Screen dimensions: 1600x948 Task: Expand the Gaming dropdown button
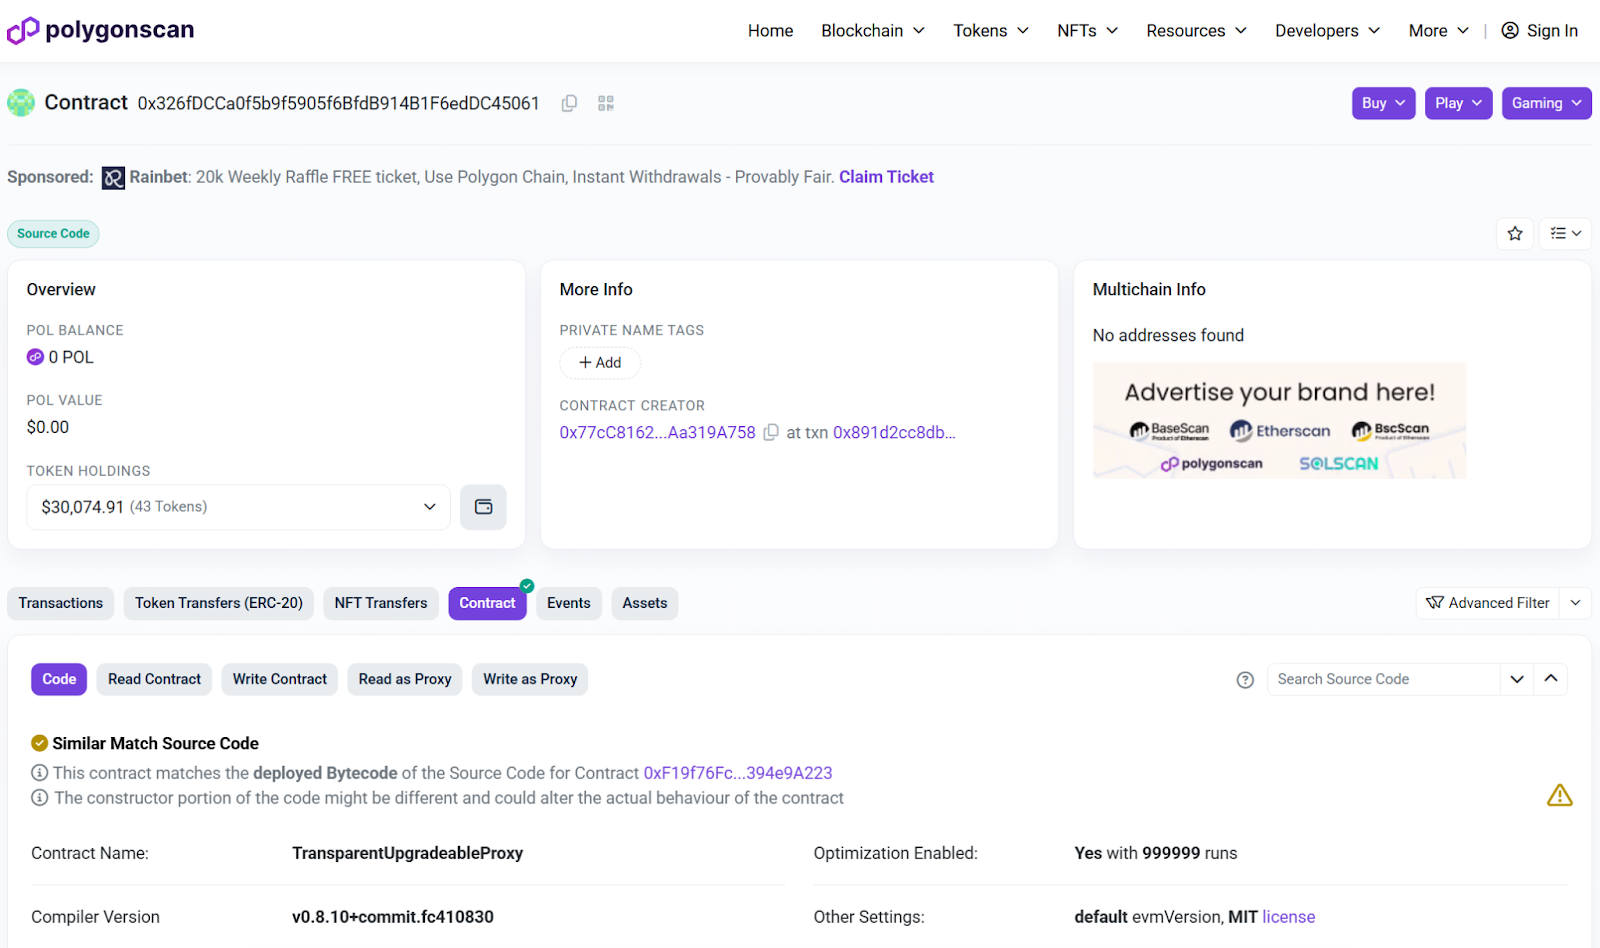pyautogui.click(x=1545, y=103)
